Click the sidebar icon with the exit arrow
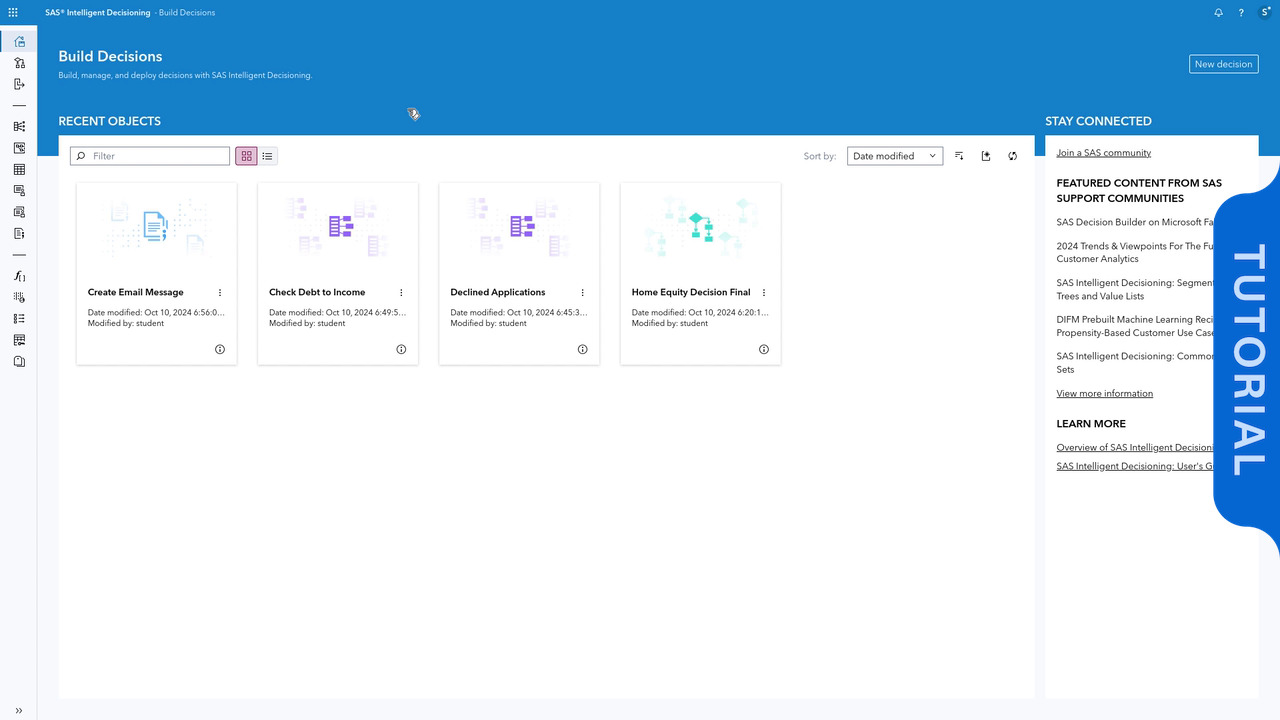 pos(19,84)
